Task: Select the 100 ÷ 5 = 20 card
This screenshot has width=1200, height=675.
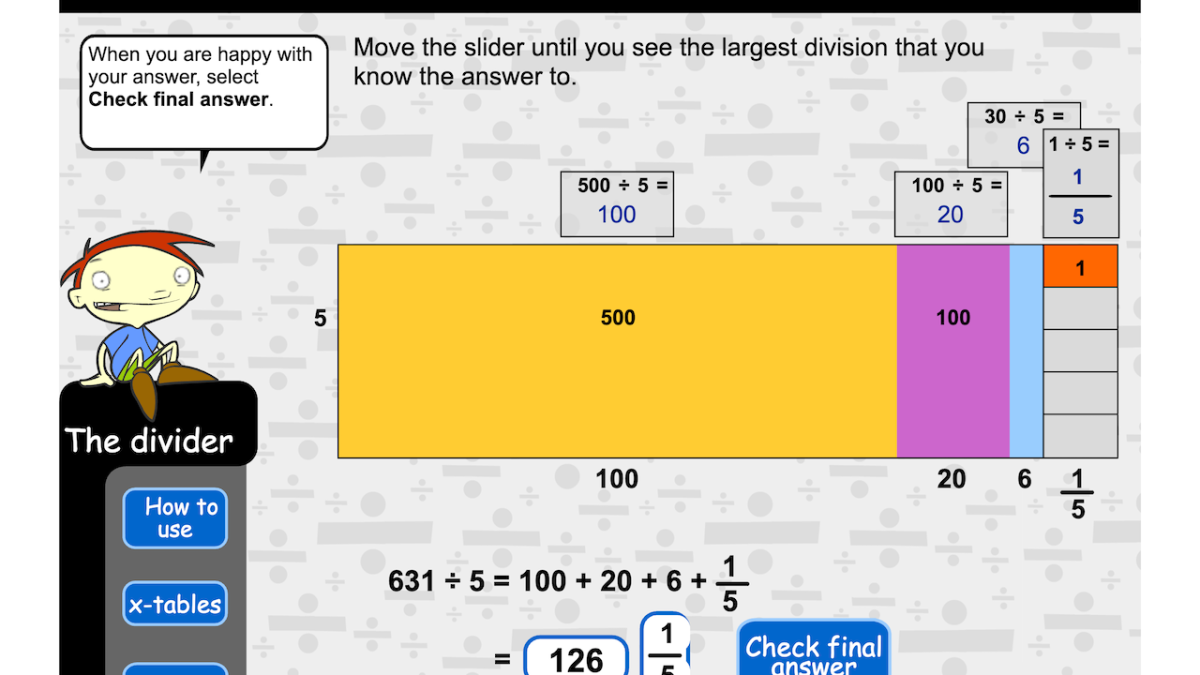Action: 950,203
